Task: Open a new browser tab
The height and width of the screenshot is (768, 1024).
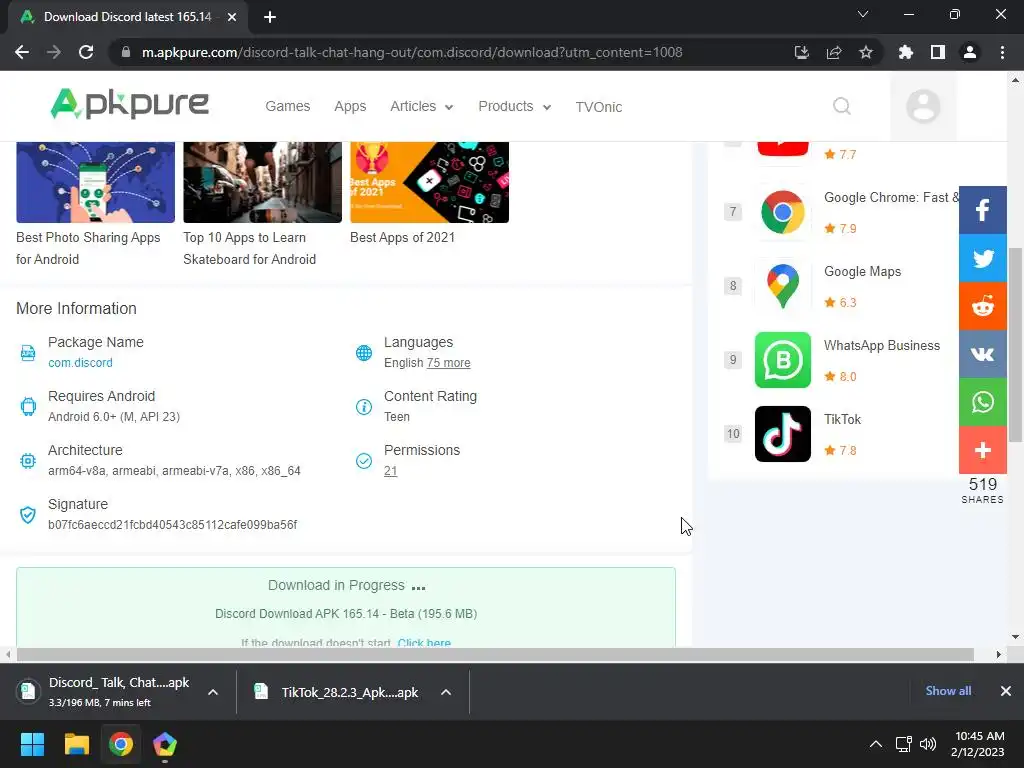Action: pyautogui.click(x=270, y=17)
